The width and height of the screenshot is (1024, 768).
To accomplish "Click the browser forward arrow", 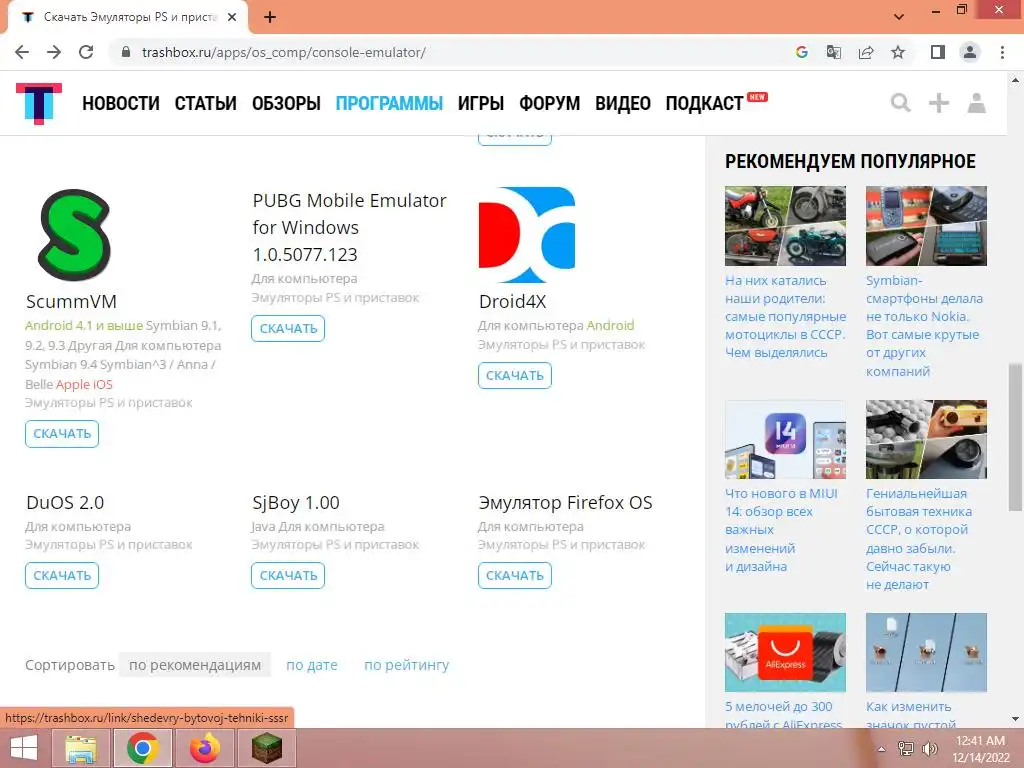I will (54, 52).
